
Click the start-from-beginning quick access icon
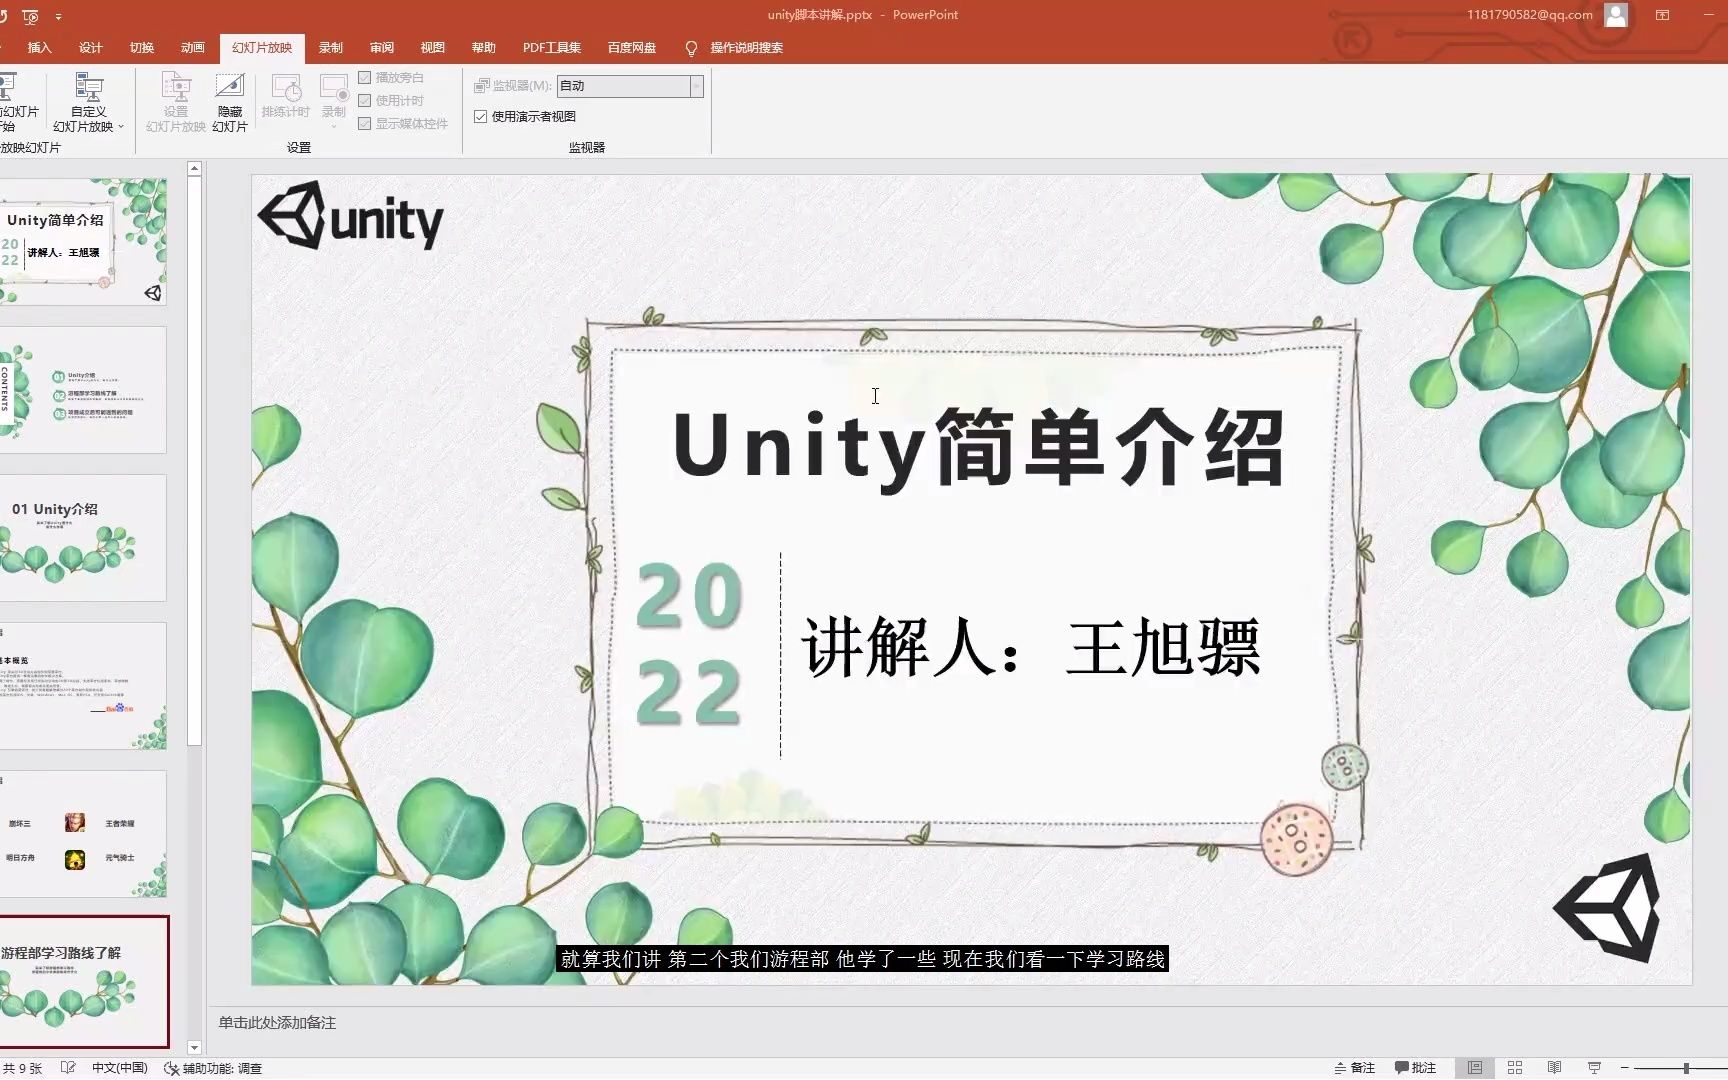(x=30, y=16)
